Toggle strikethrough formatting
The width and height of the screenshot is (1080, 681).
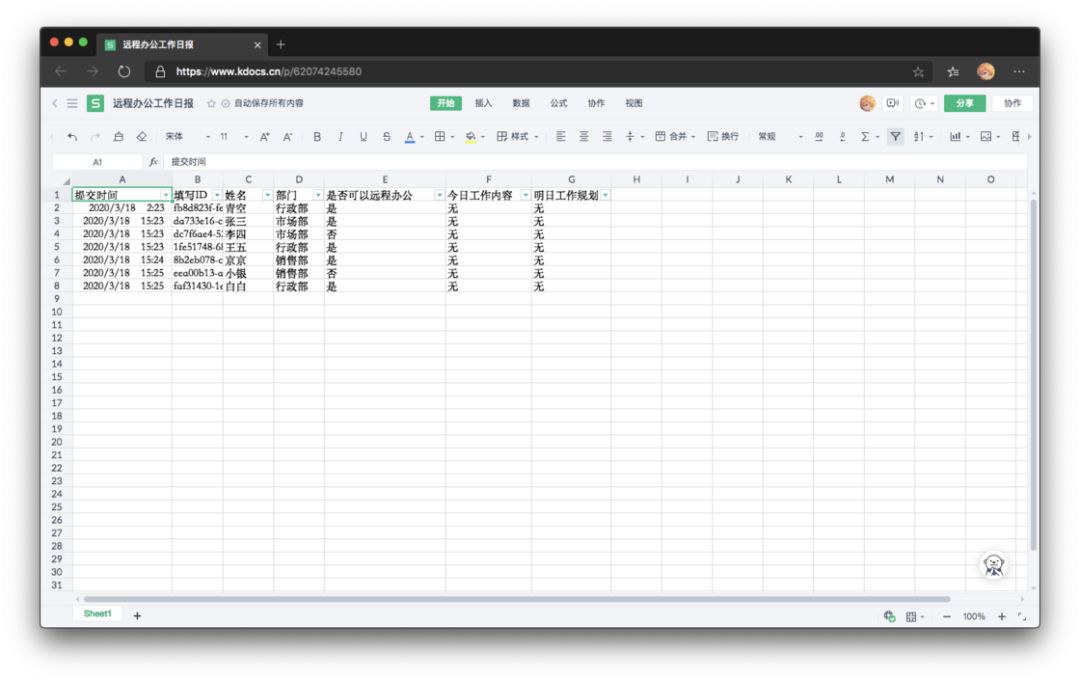[386, 137]
